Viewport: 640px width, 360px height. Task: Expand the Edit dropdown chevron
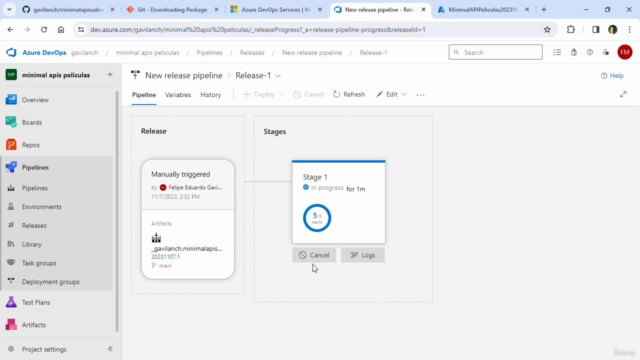(x=404, y=95)
